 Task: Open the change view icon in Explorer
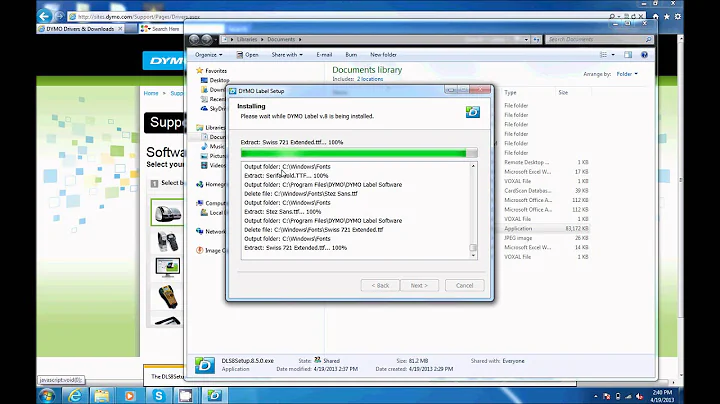pos(603,55)
